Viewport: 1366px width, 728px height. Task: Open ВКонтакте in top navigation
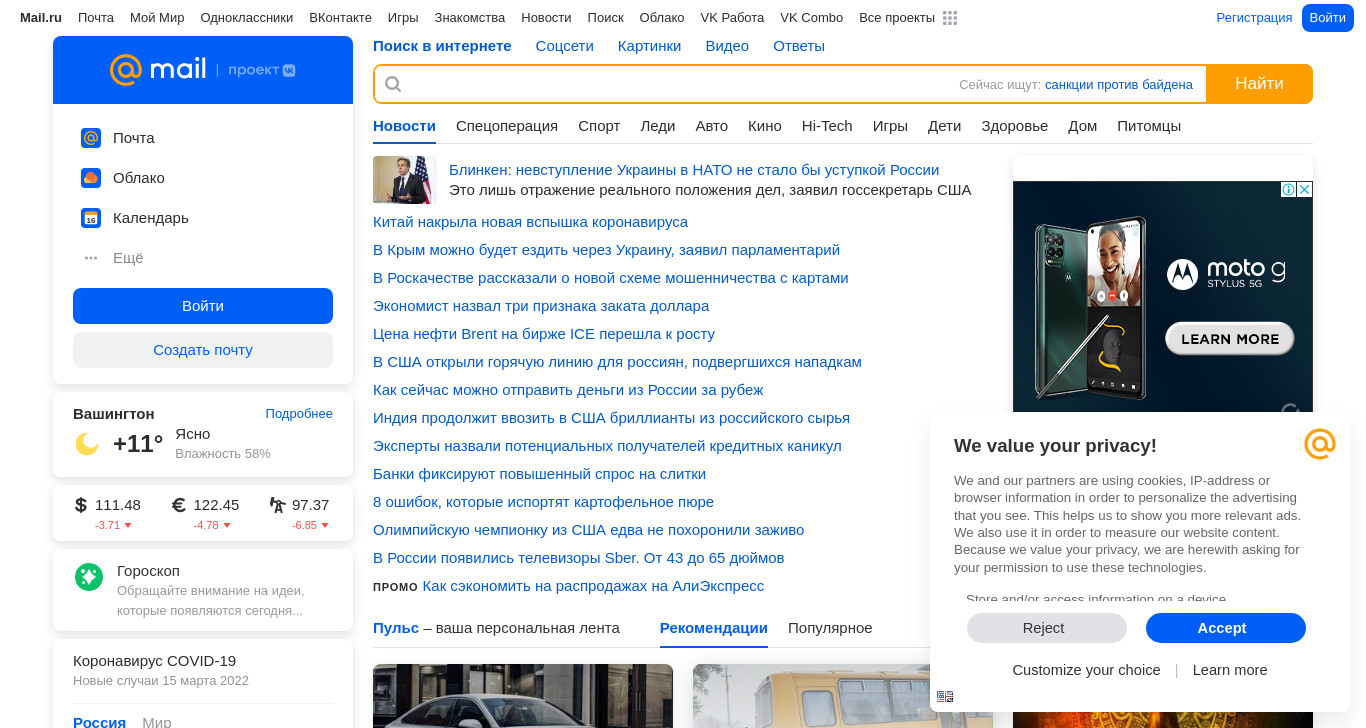click(x=340, y=18)
